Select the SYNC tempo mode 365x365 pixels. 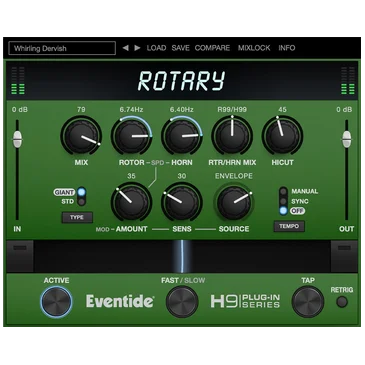(283, 201)
